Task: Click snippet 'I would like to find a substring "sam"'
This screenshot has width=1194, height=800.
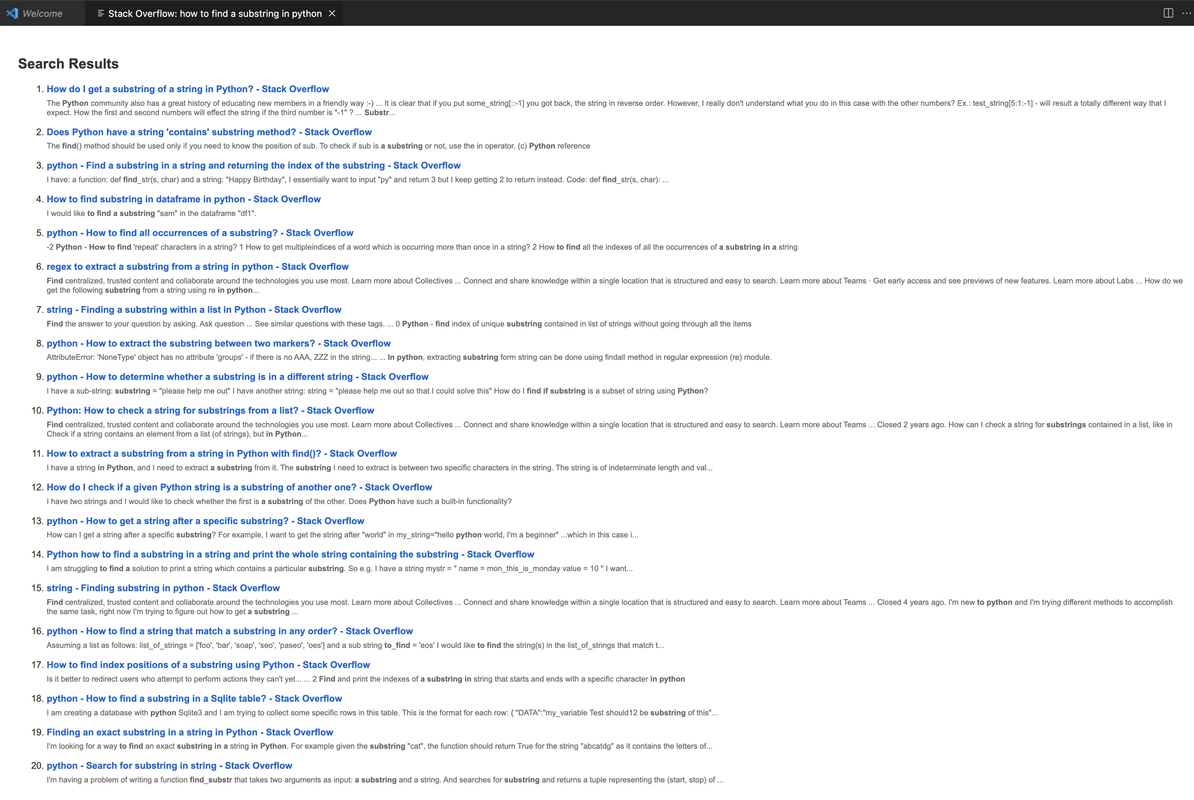Action: (x=151, y=214)
